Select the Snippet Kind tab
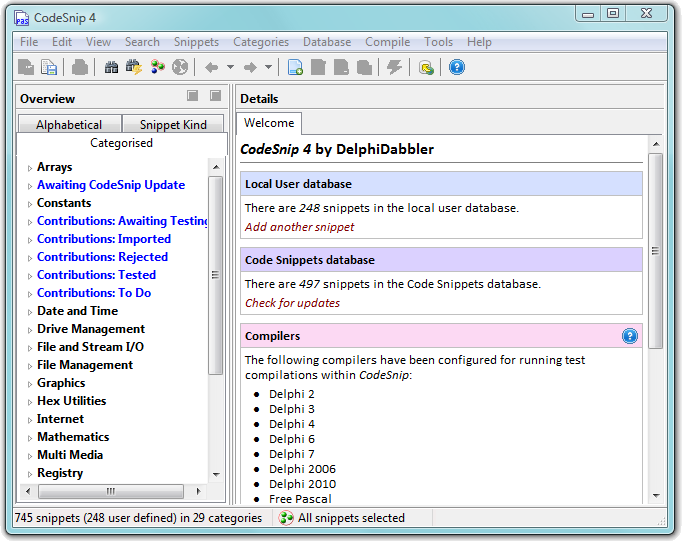 pyautogui.click(x=173, y=125)
